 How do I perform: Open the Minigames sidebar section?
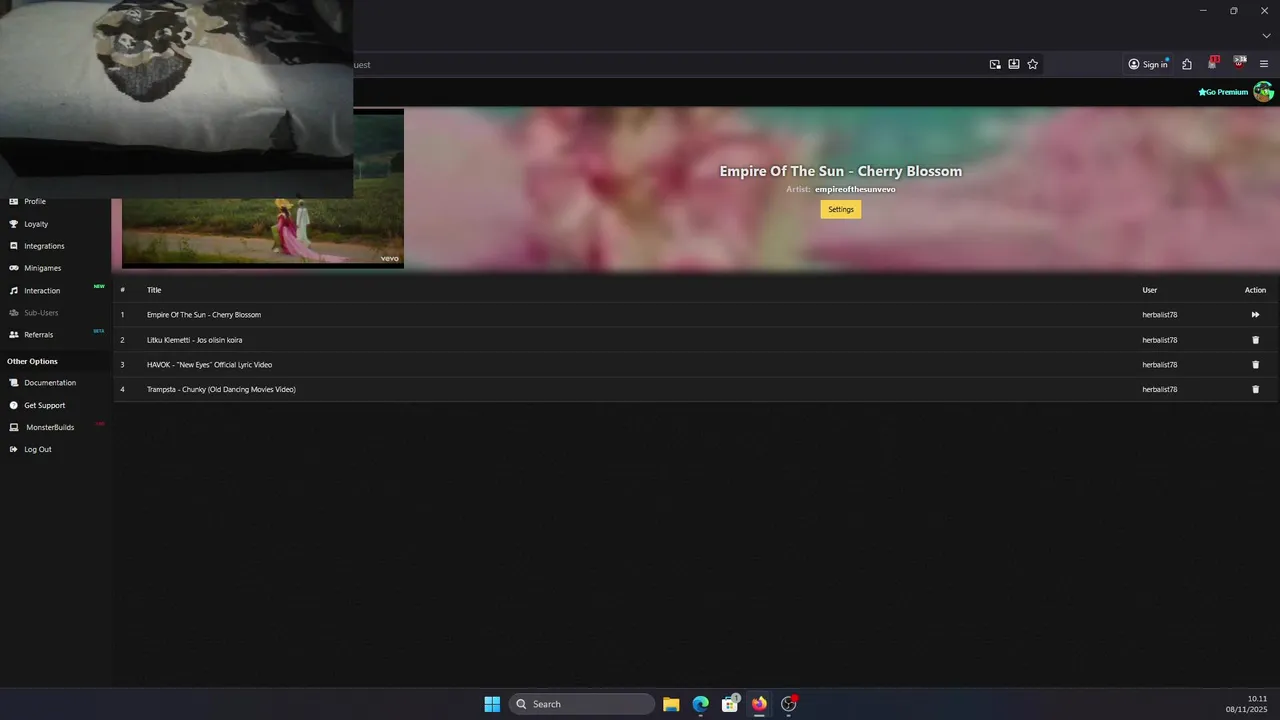coord(42,268)
